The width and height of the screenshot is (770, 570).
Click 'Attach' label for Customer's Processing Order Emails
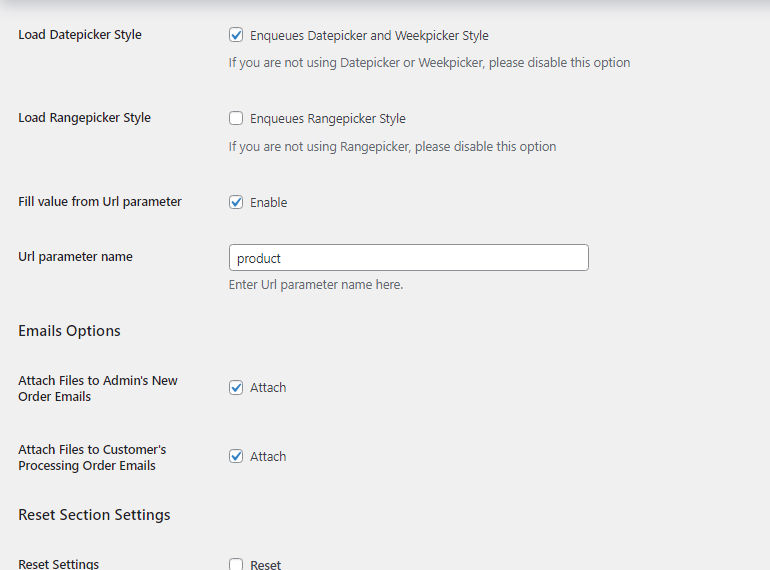tap(268, 457)
